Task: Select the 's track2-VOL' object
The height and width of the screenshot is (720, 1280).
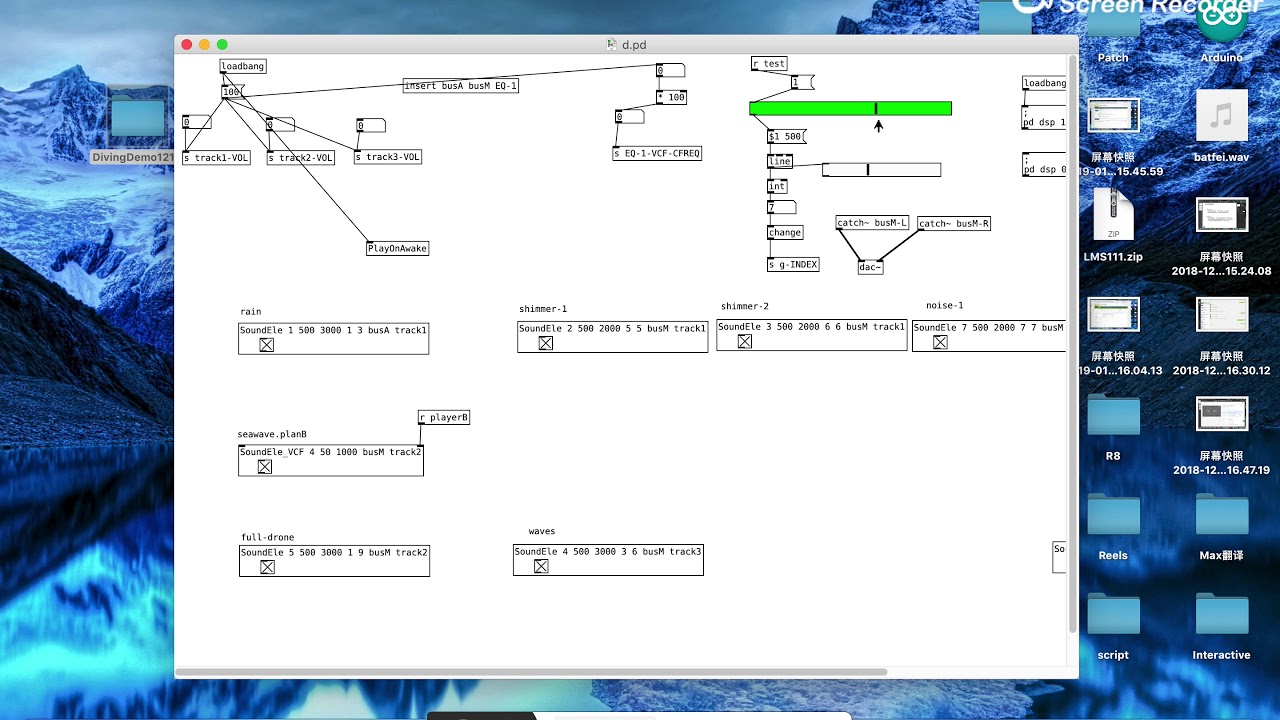Action: (x=300, y=158)
